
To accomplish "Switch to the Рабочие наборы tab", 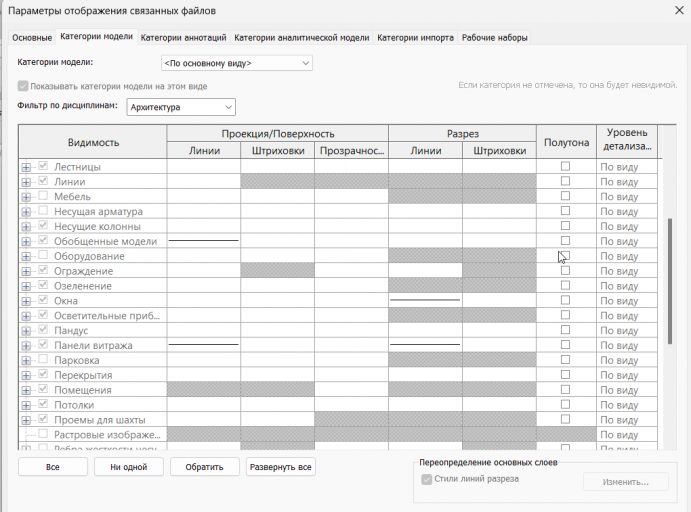I will coord(494,38).
